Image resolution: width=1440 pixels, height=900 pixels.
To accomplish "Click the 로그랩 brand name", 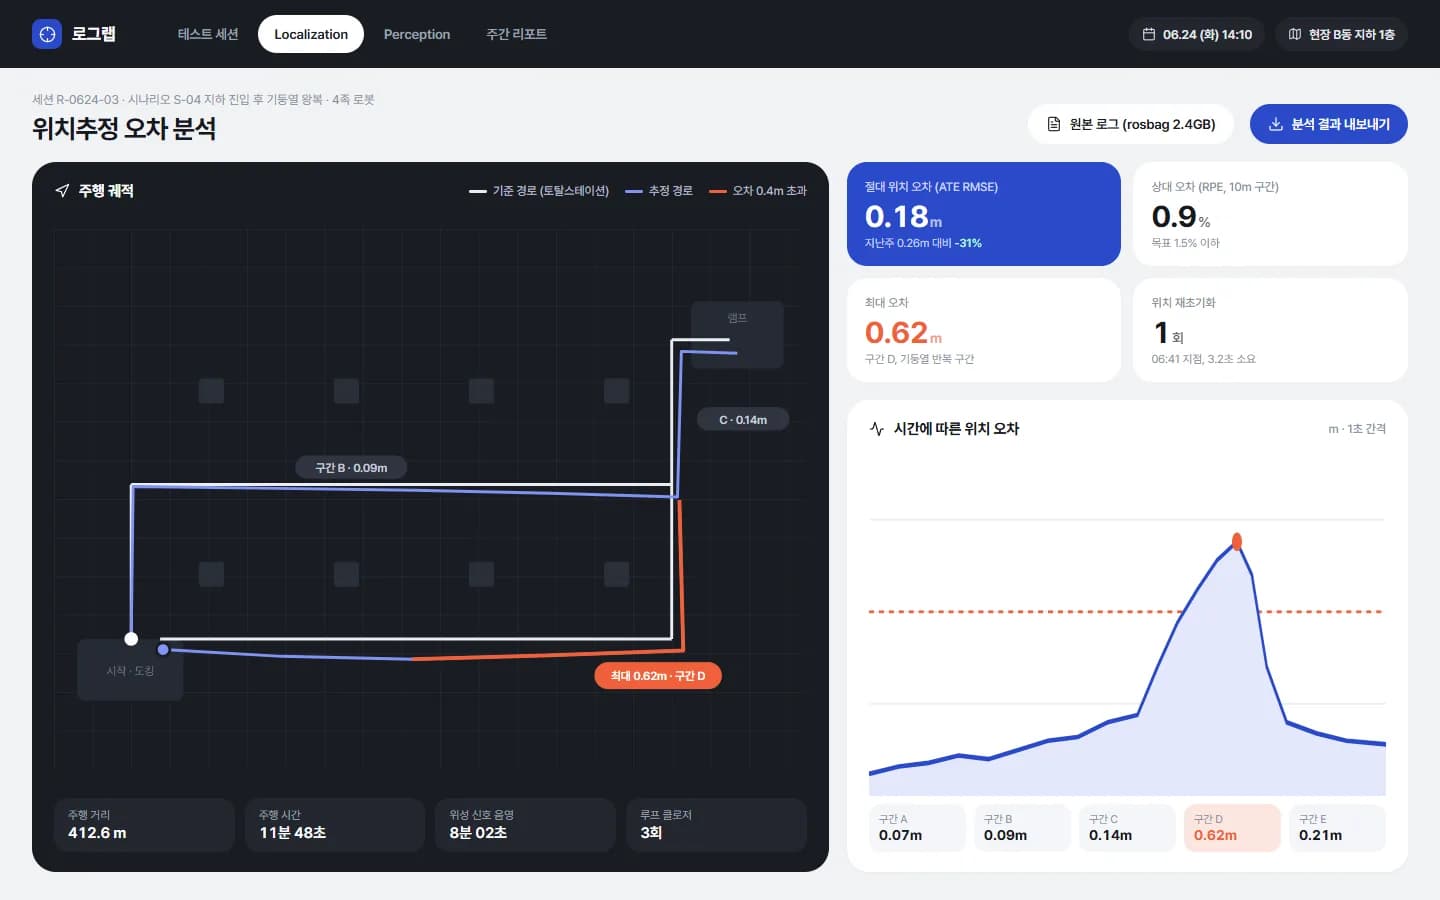I will [x=94, y=34].
